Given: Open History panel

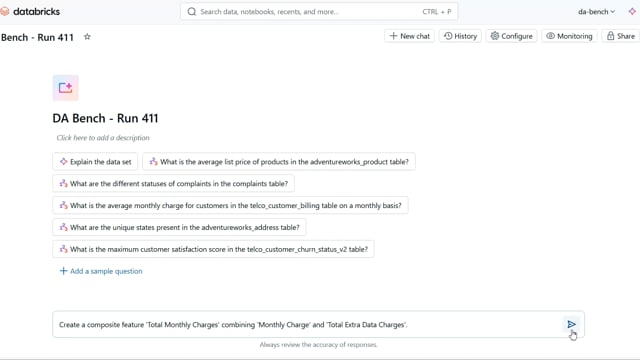Looking at the screenshot, I should [x=460, y=36].
